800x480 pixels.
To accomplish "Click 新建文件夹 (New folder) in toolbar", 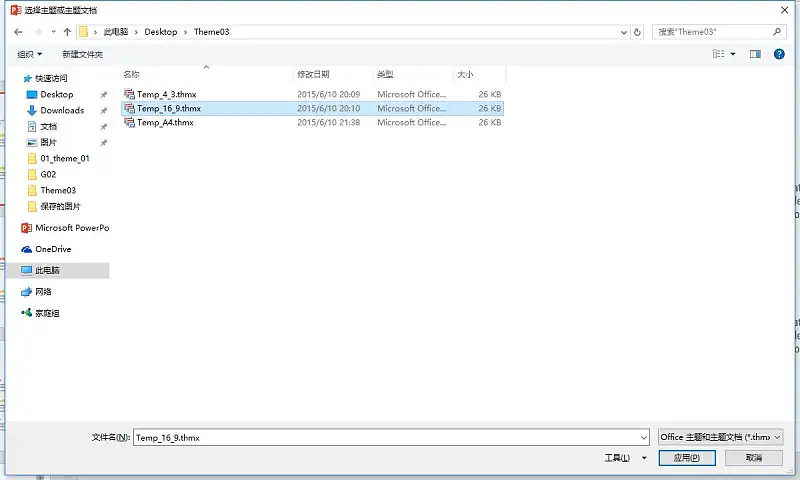I will (82, 54).
